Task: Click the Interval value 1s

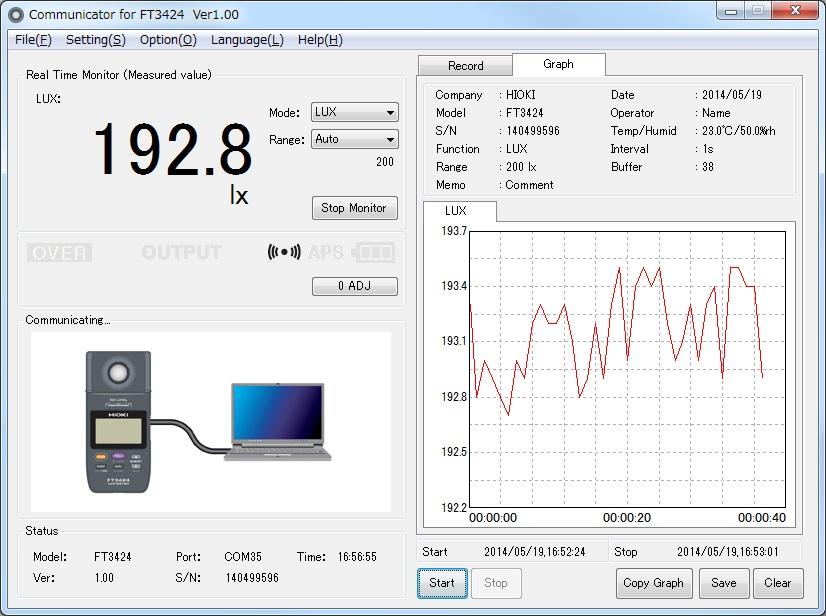Action: [708, 149]
